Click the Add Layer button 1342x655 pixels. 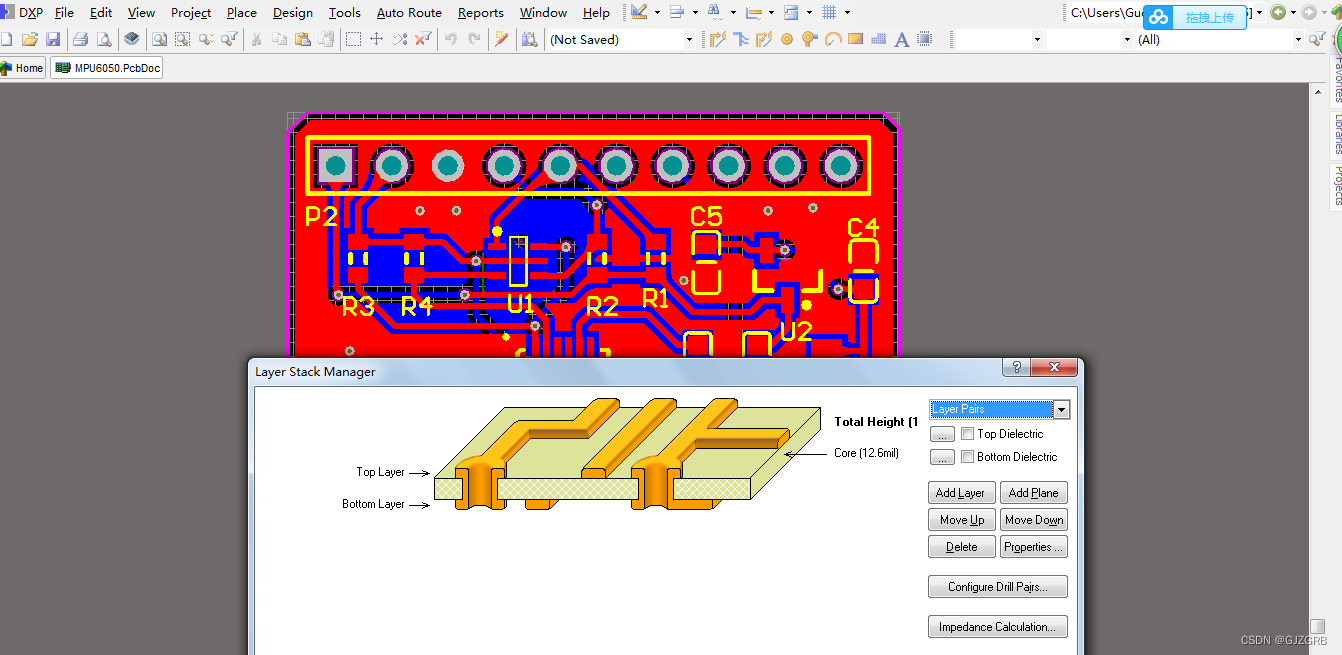[961, 492]
